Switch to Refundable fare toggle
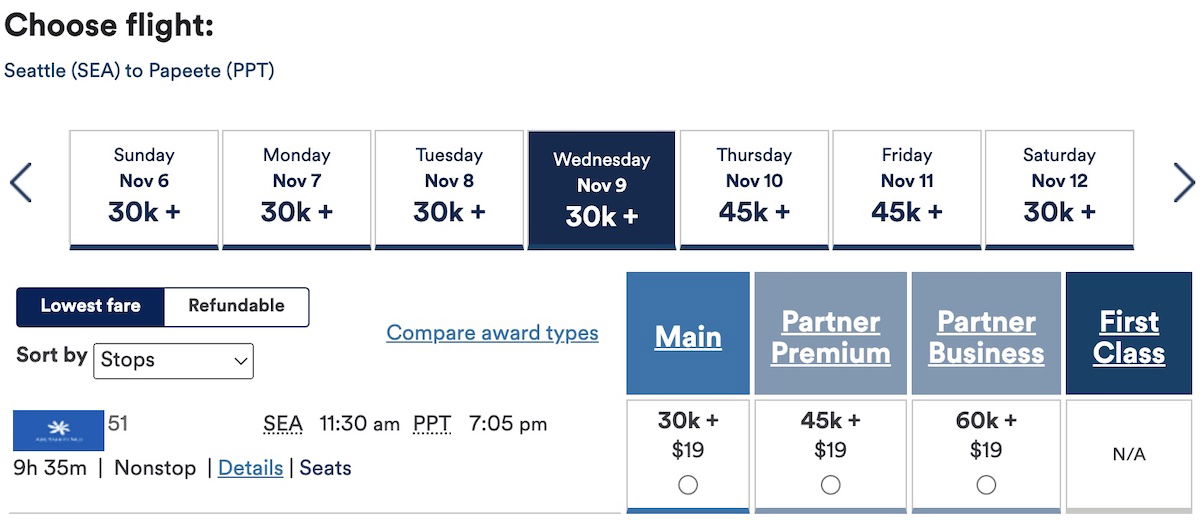 click(236, 307)
